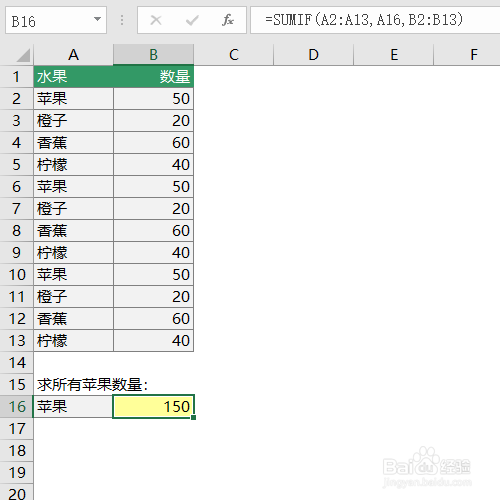
Task: Click cell B2 with value 50
Action: tap(153, 99)
